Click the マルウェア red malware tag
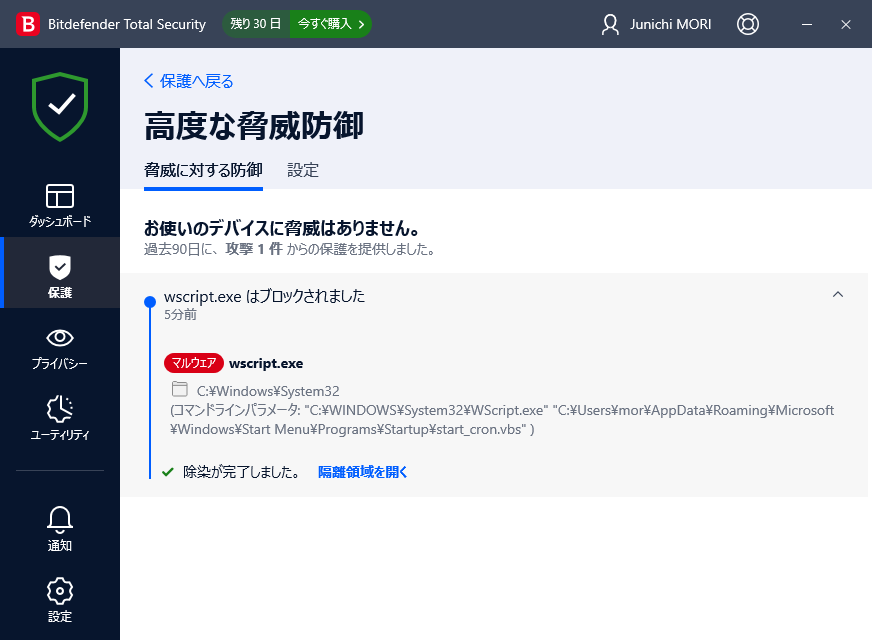Image resolution: width=872 pixels, height=640 pixels. click(194, 363)
